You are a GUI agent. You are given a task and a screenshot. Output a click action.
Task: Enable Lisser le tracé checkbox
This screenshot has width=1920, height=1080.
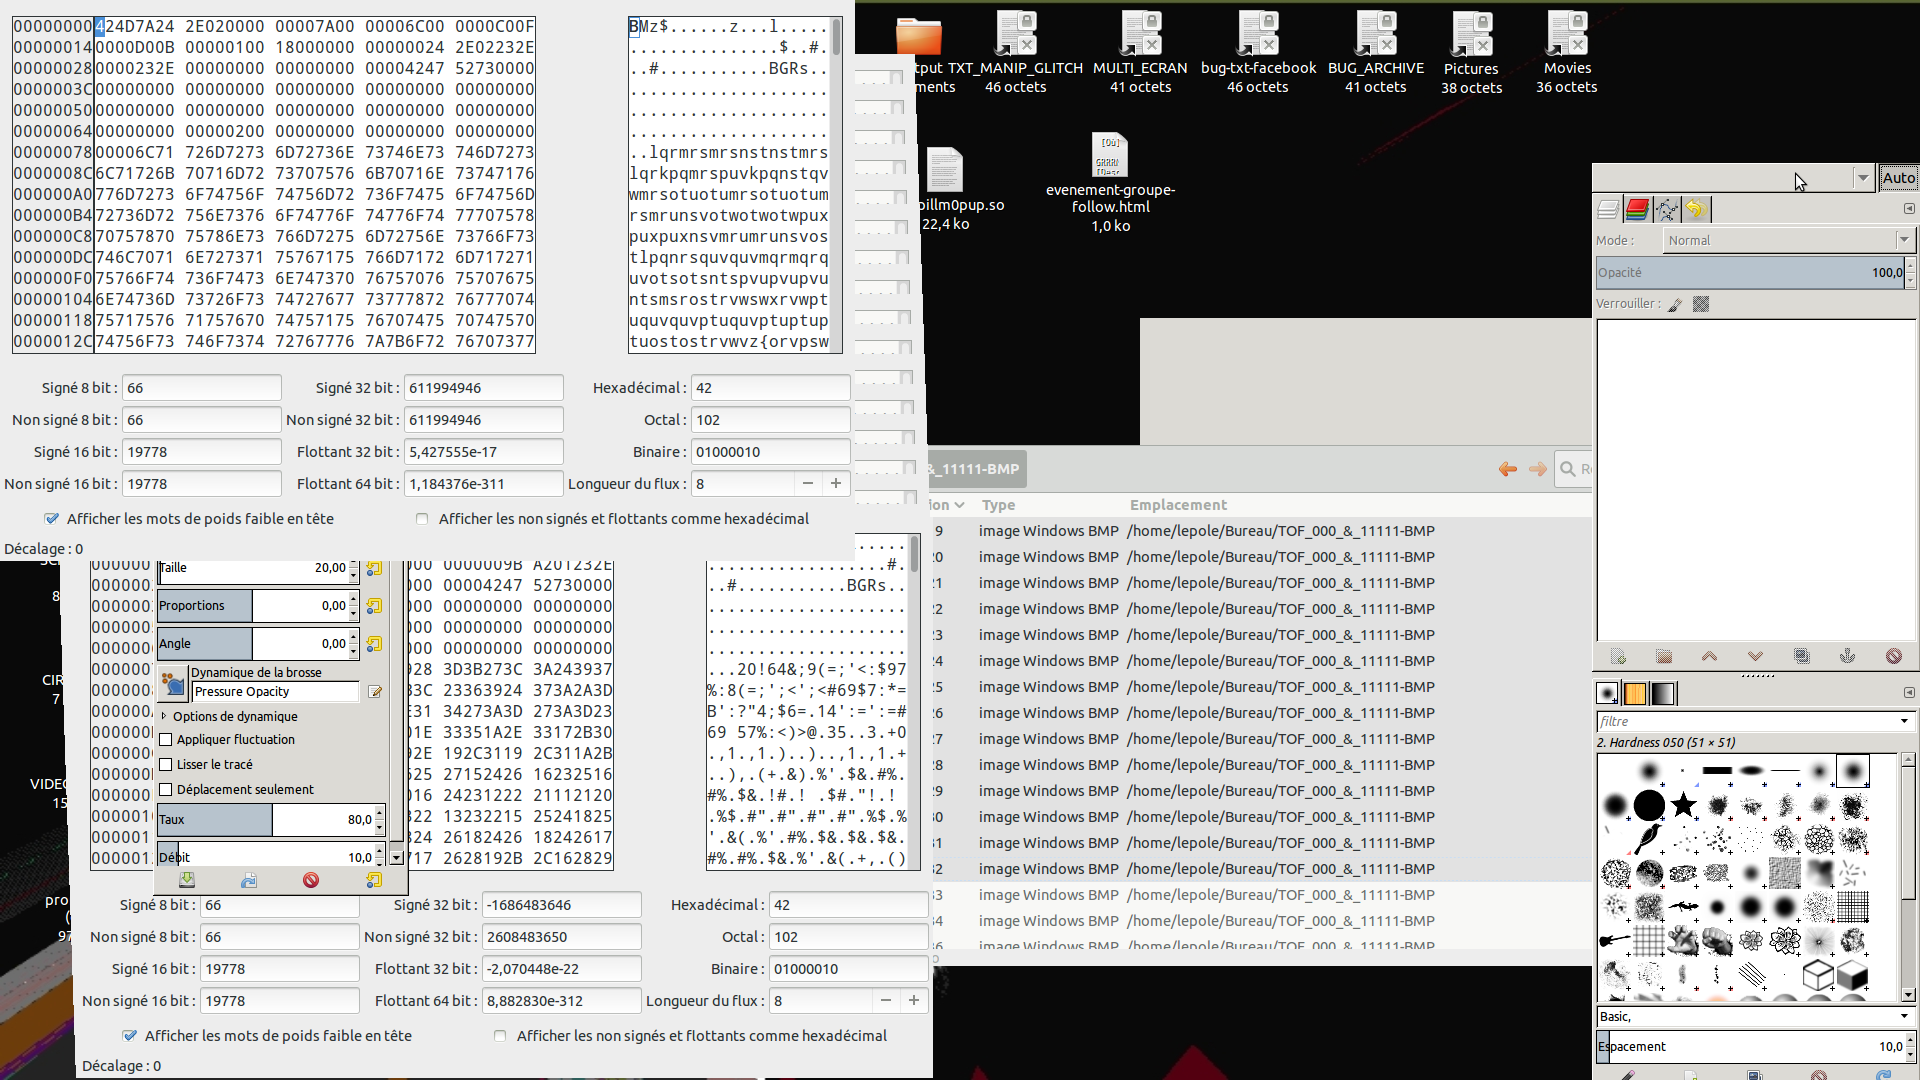(x=167, y=765)
